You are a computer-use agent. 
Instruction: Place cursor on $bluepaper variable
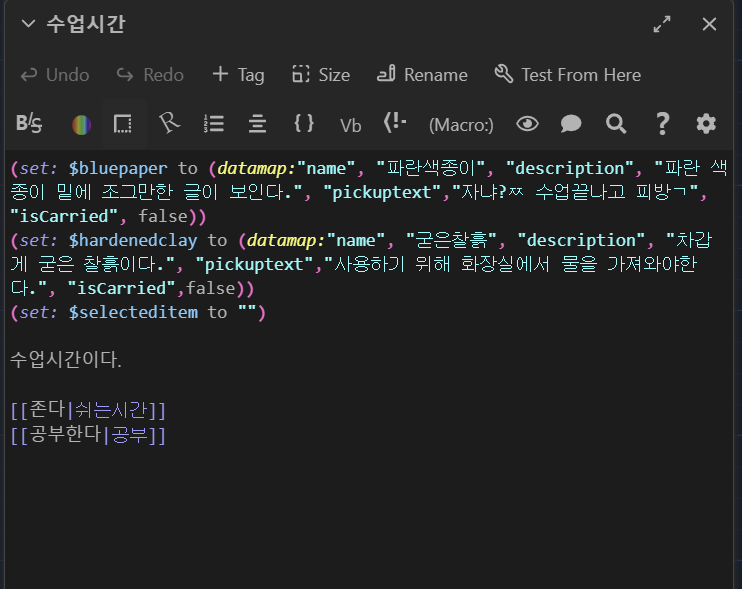tap(118, 169)
